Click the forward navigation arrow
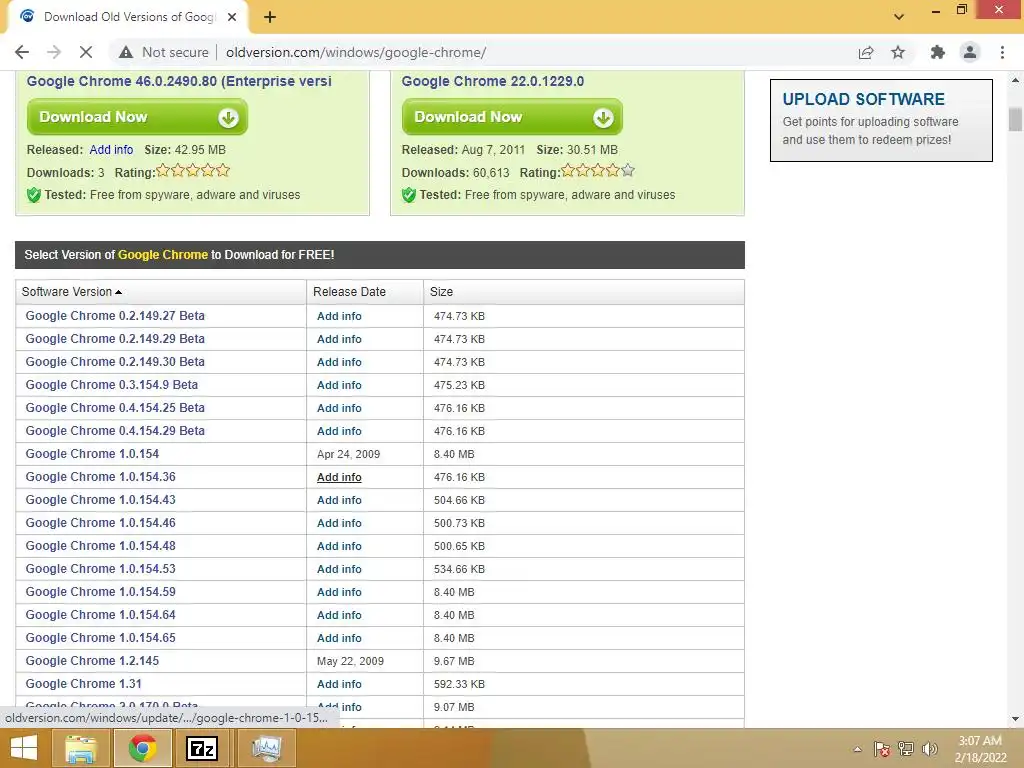Screen dimensions: 1024x768 pos(54,52)
